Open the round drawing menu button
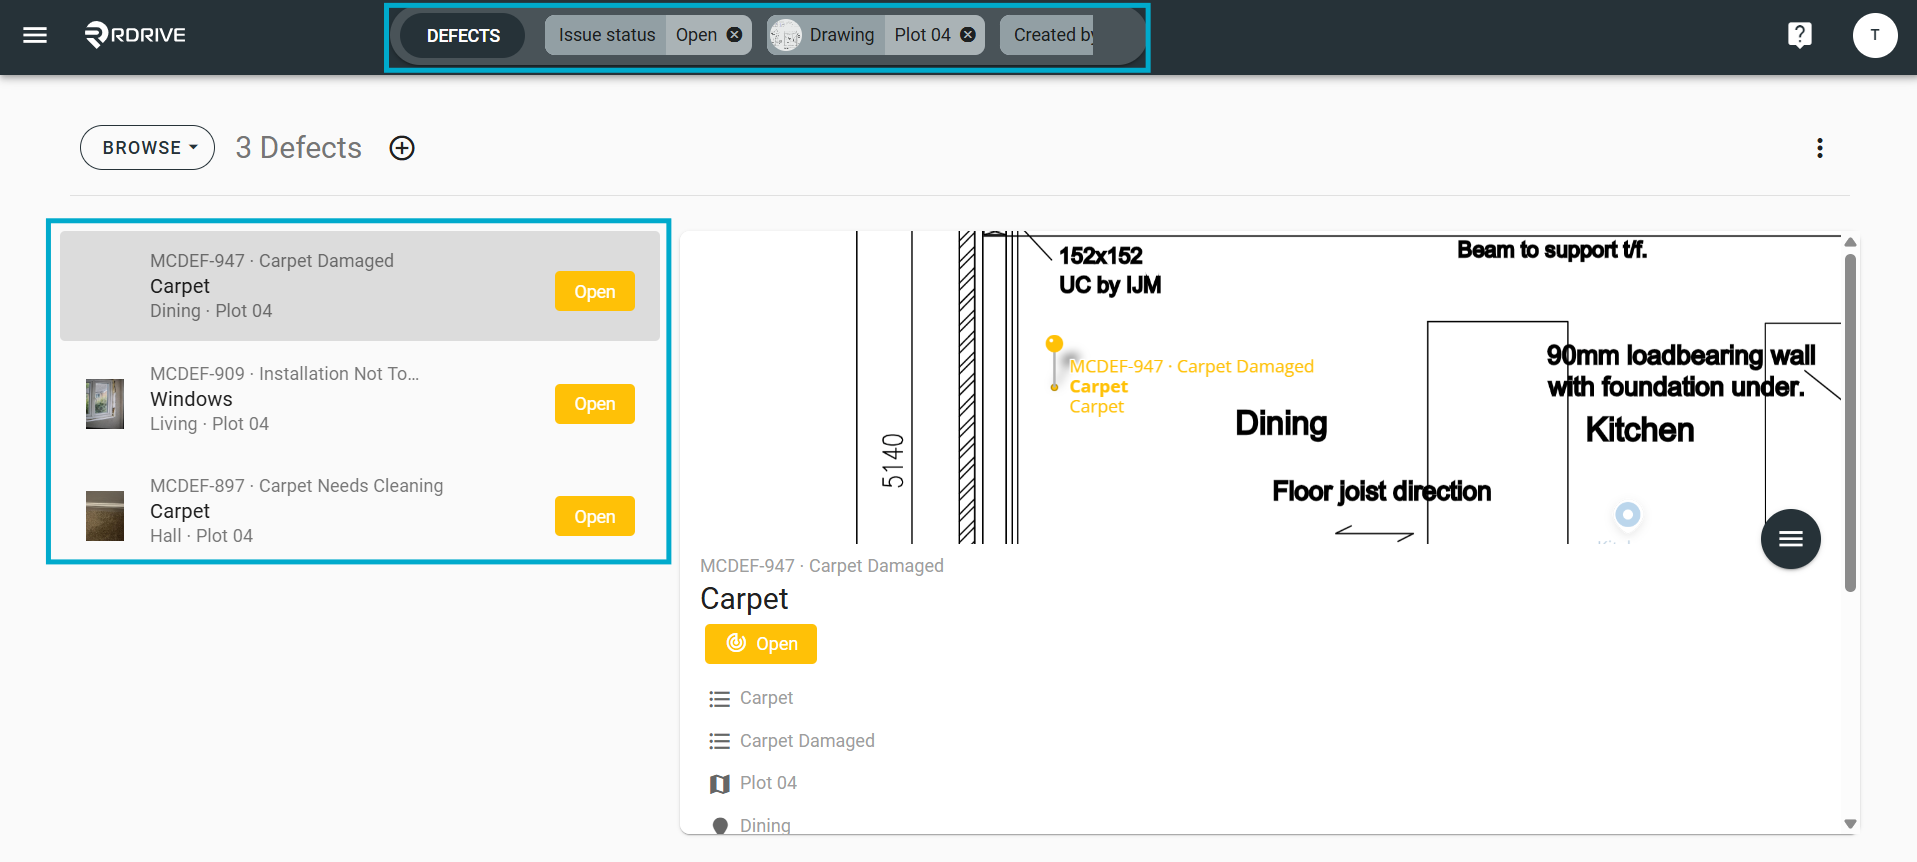This screenshot has width=1917, height=862. [x=1790, y=539]
